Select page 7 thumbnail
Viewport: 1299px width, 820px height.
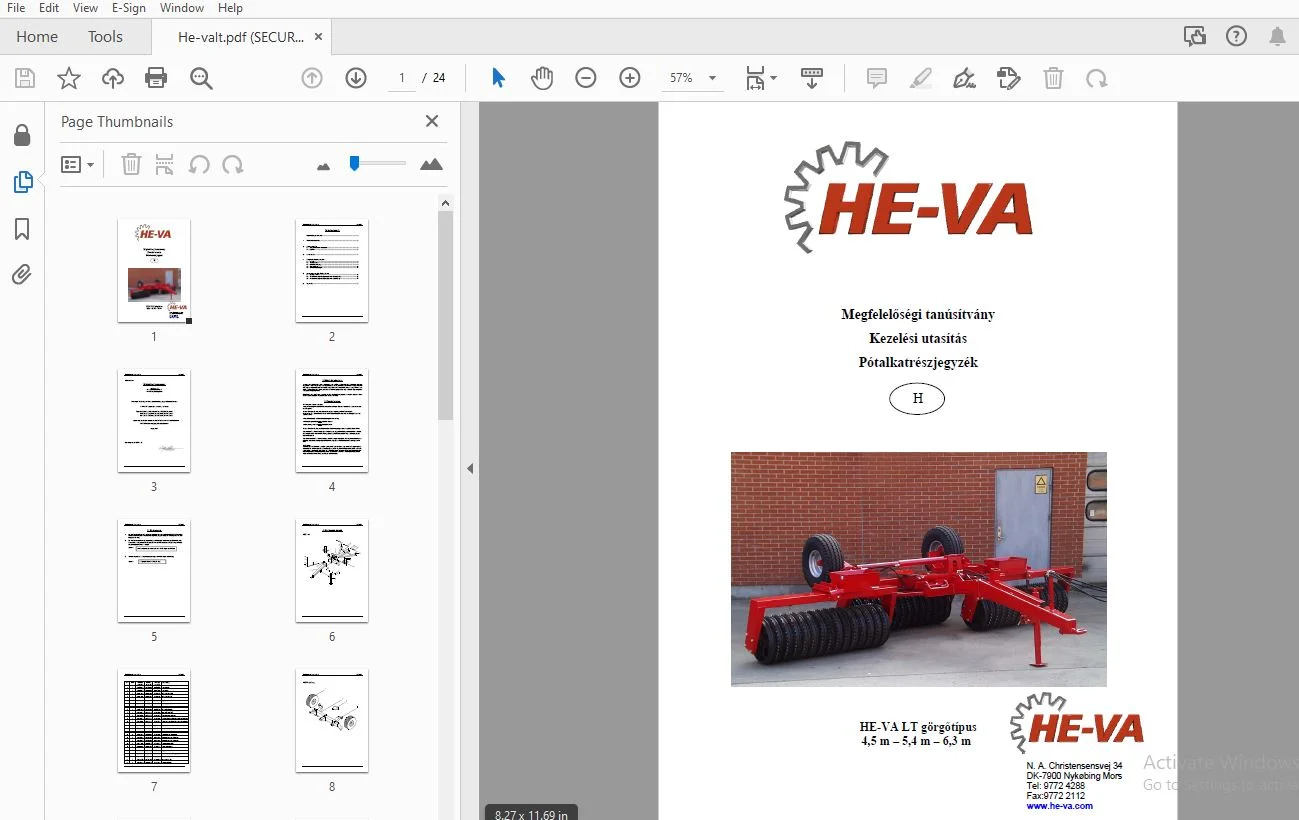click(x=154, y=720)
